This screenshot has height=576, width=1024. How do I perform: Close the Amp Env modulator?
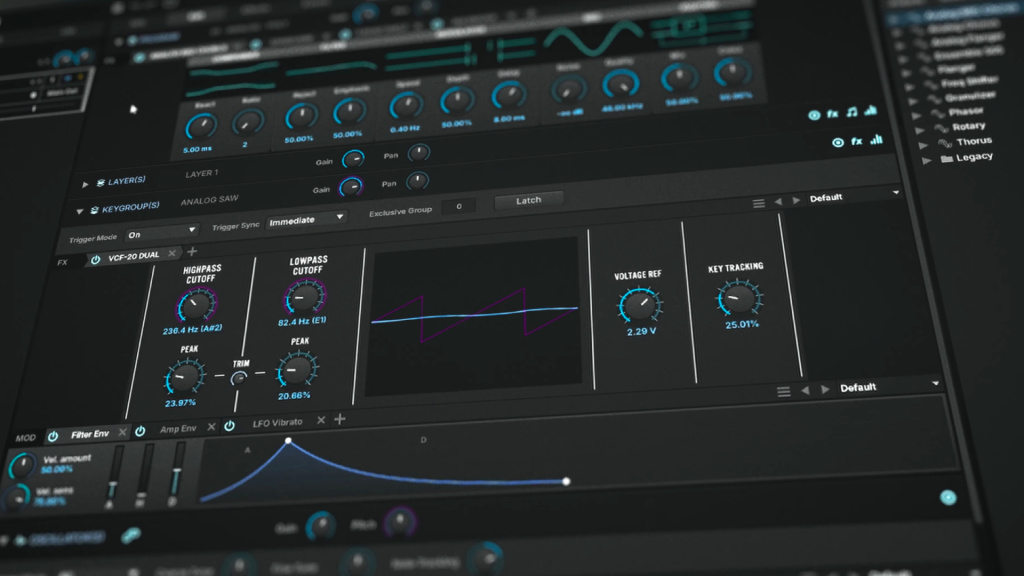(x=211, y=427)
